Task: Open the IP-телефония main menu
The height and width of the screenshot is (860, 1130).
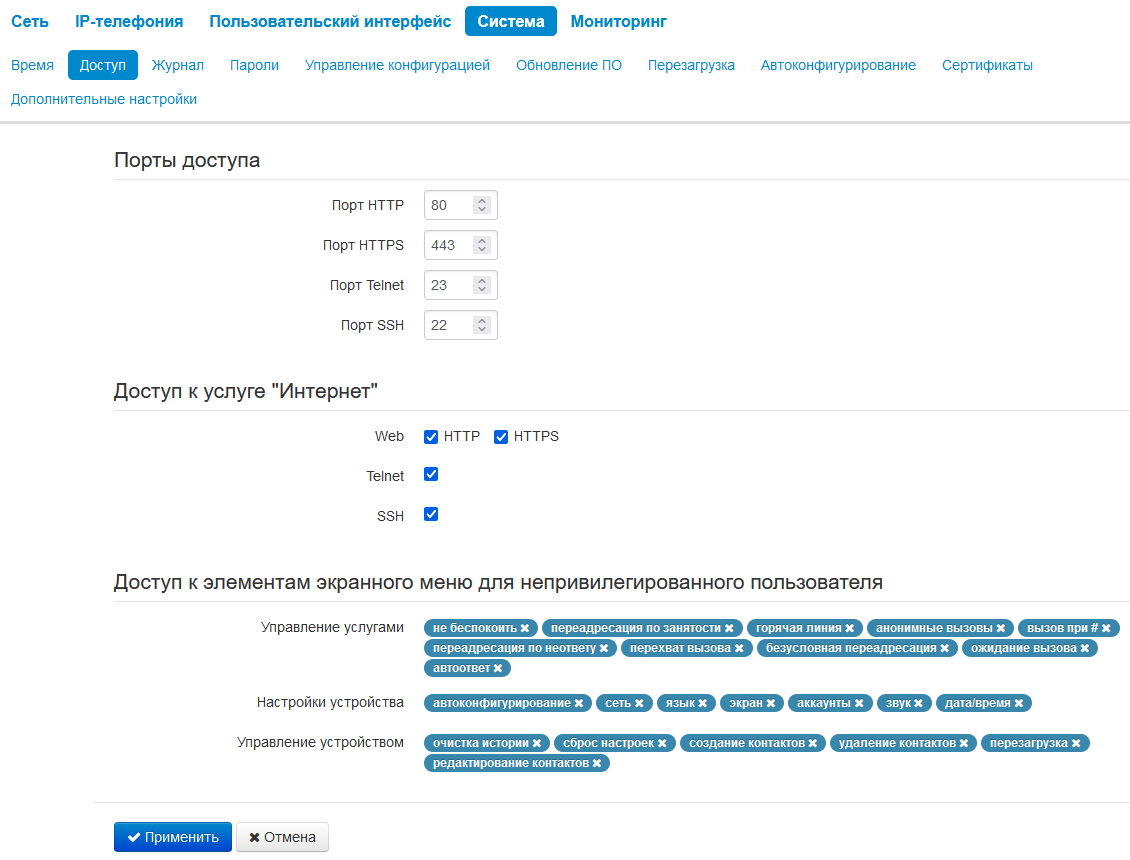Action: pyautogui.click(x=129, y=22)
